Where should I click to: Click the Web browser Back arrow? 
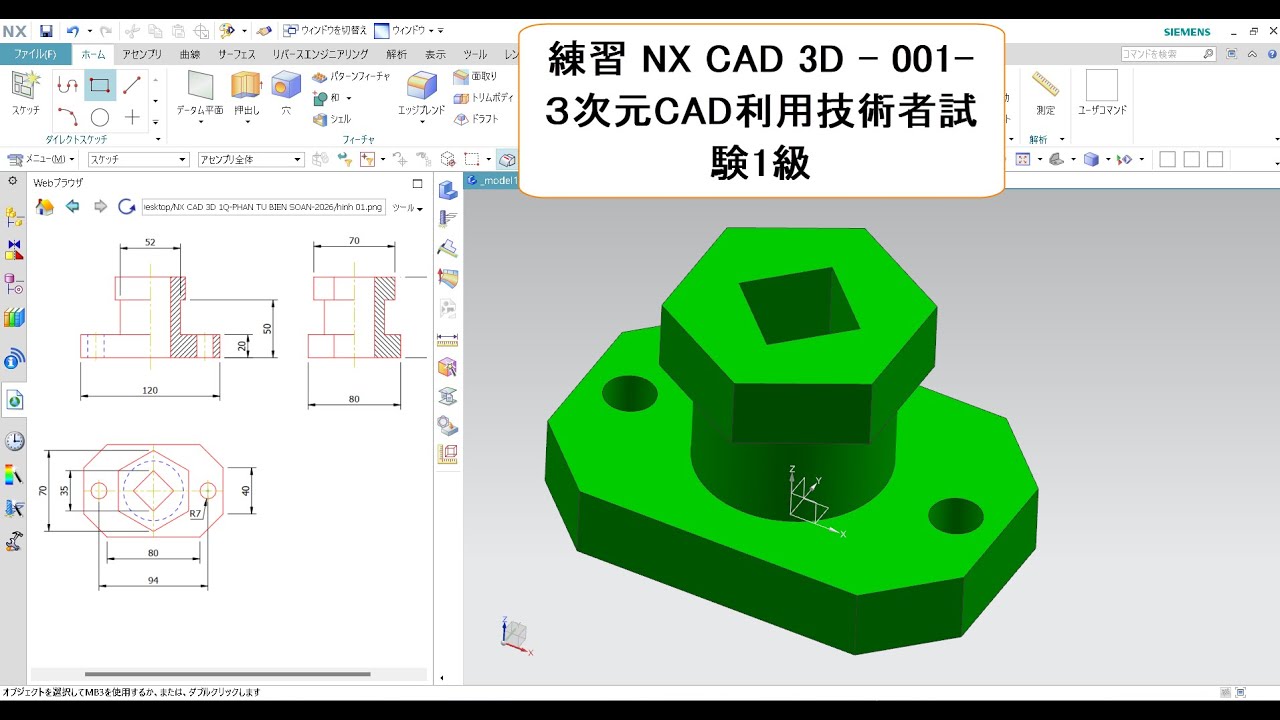click(x=72, y=206)
